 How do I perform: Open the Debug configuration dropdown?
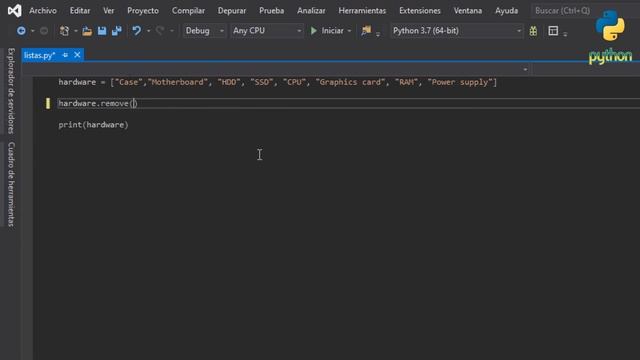tap(204, 31)
